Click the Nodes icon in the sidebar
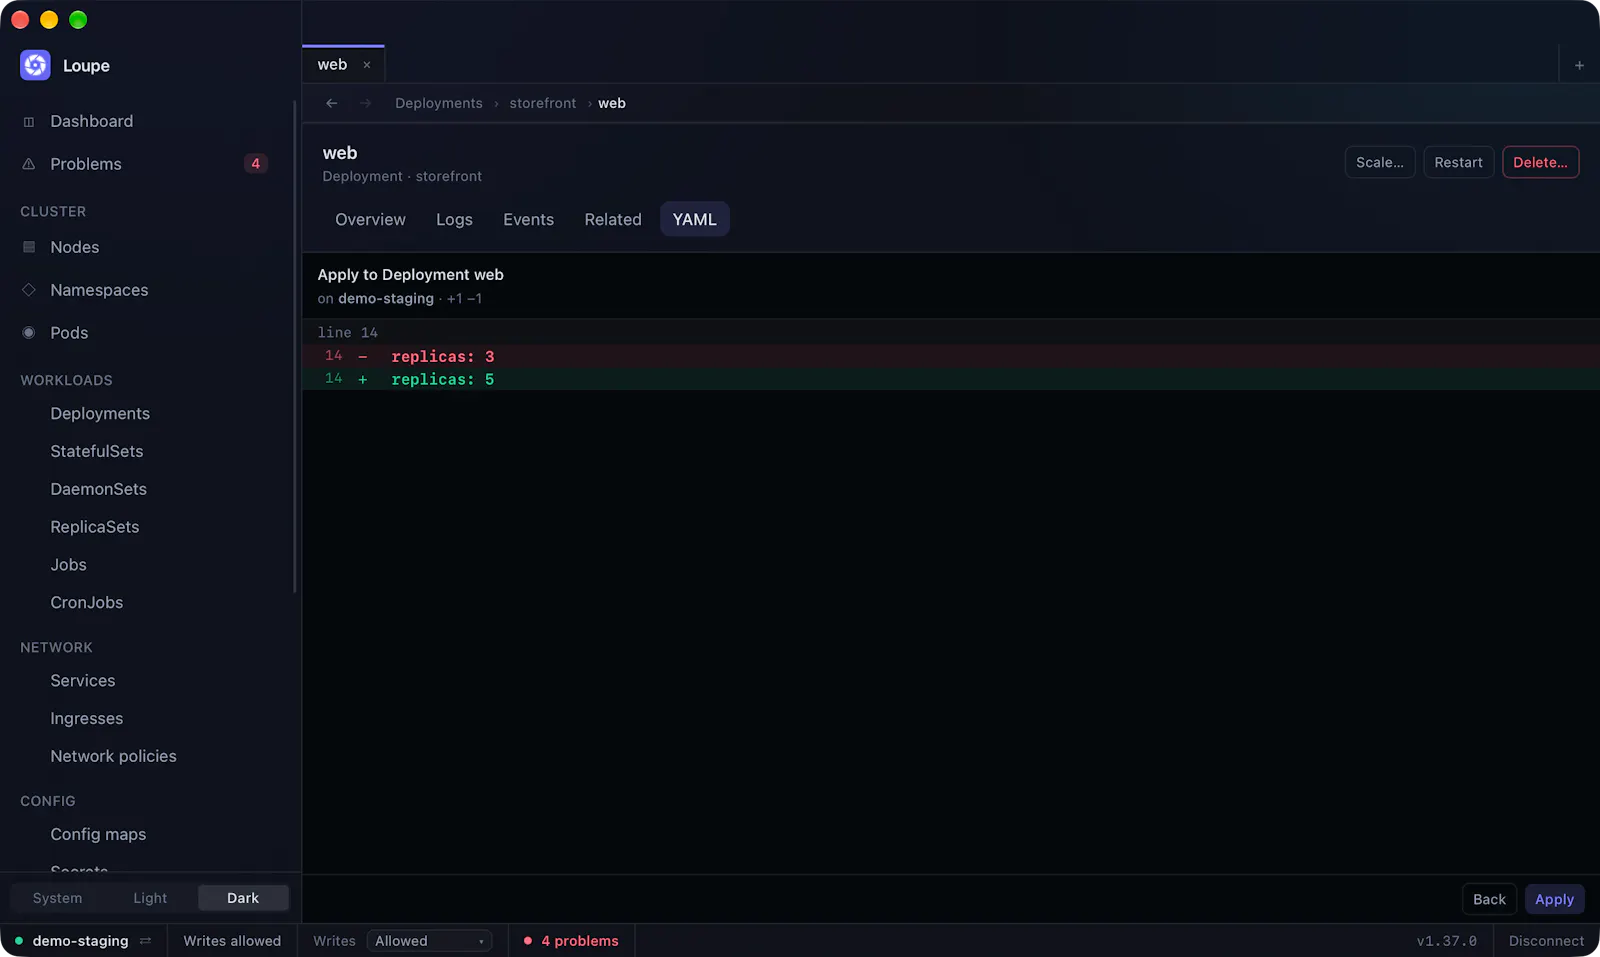The height and width of the screenshot is (957, 1600). point(29,247)
